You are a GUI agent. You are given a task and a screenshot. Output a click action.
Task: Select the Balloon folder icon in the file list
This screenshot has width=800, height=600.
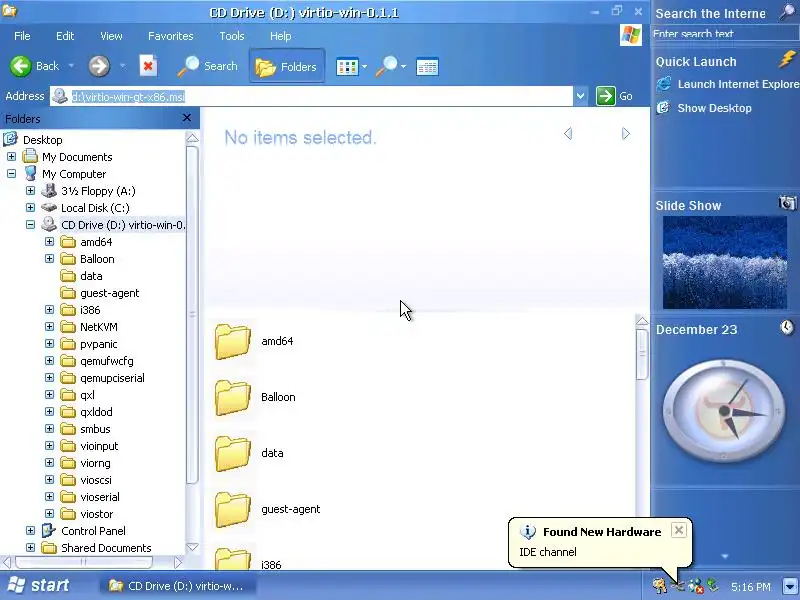(x=233, y=397)
